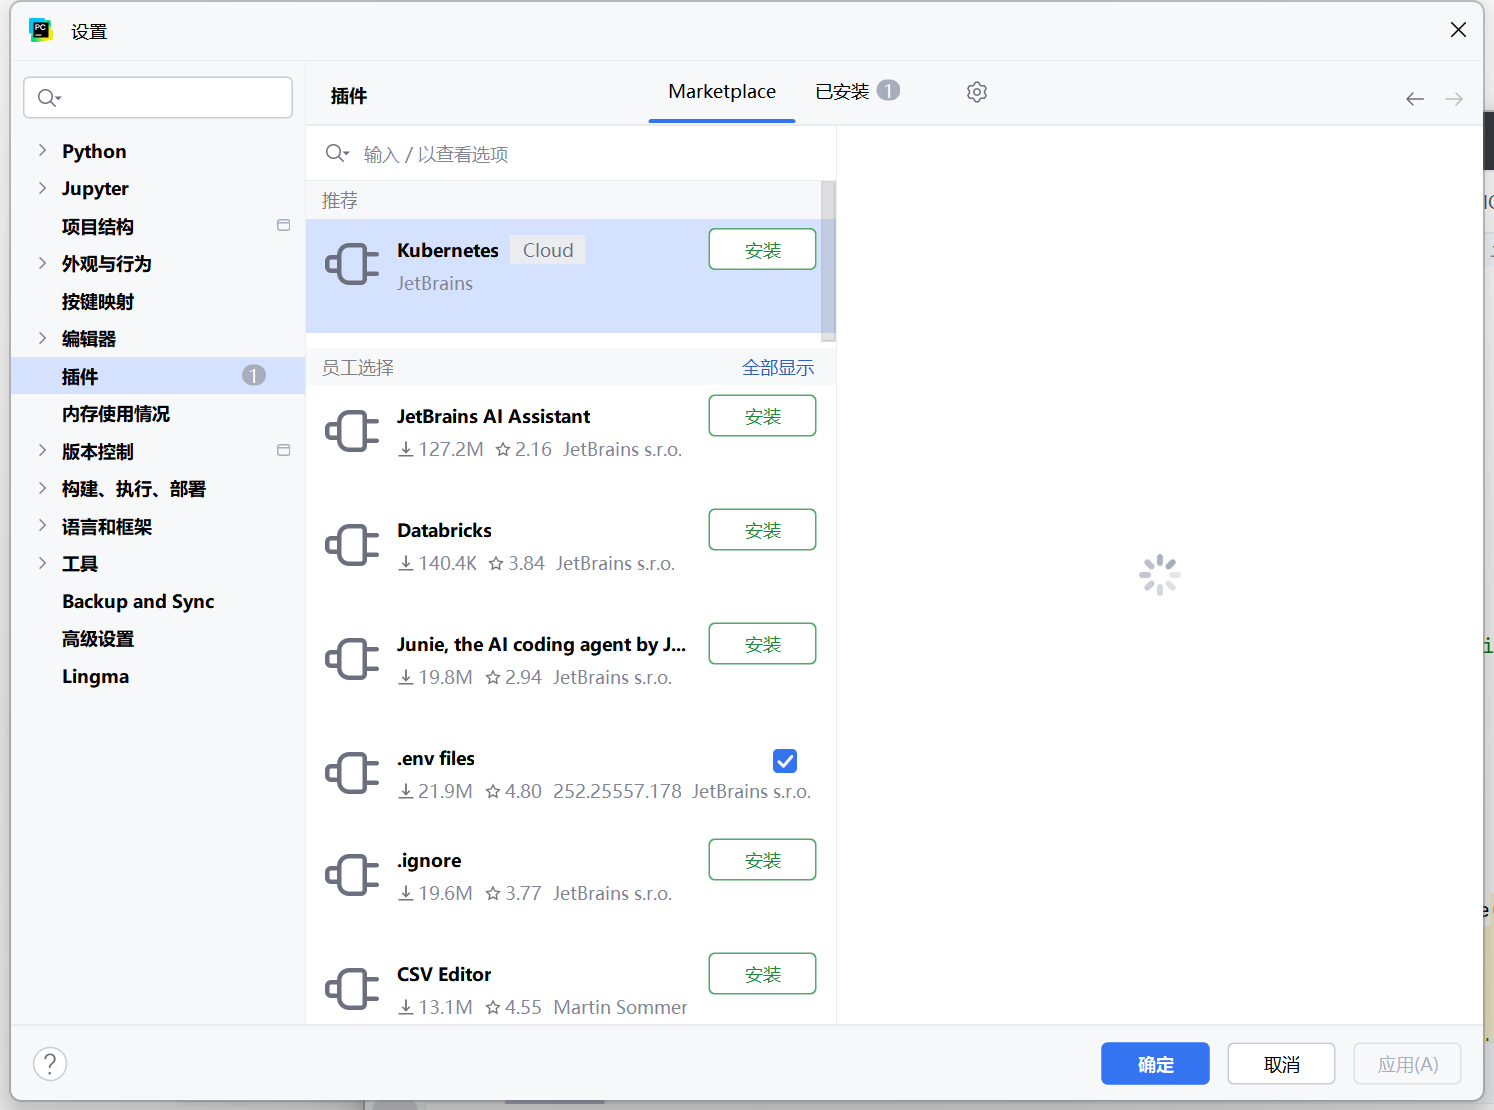Open the Lingma settings page

[x=96, y=676]
